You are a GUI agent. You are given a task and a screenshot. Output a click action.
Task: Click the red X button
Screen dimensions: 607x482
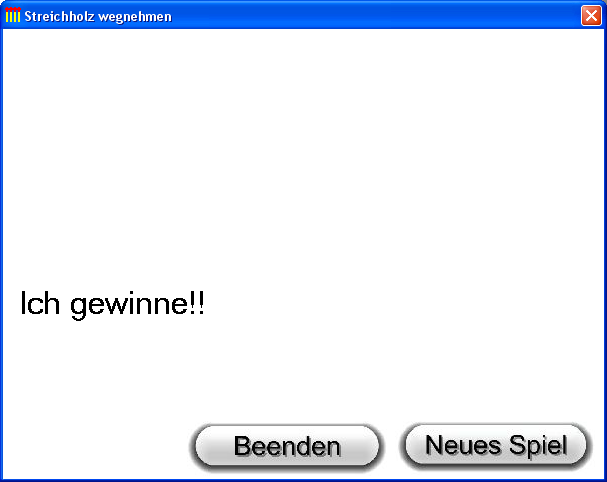pos(591,15)
